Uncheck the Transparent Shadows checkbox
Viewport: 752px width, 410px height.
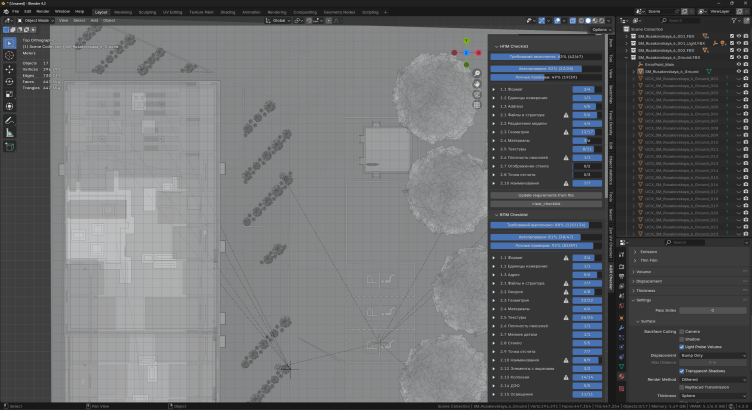[683, 371]
